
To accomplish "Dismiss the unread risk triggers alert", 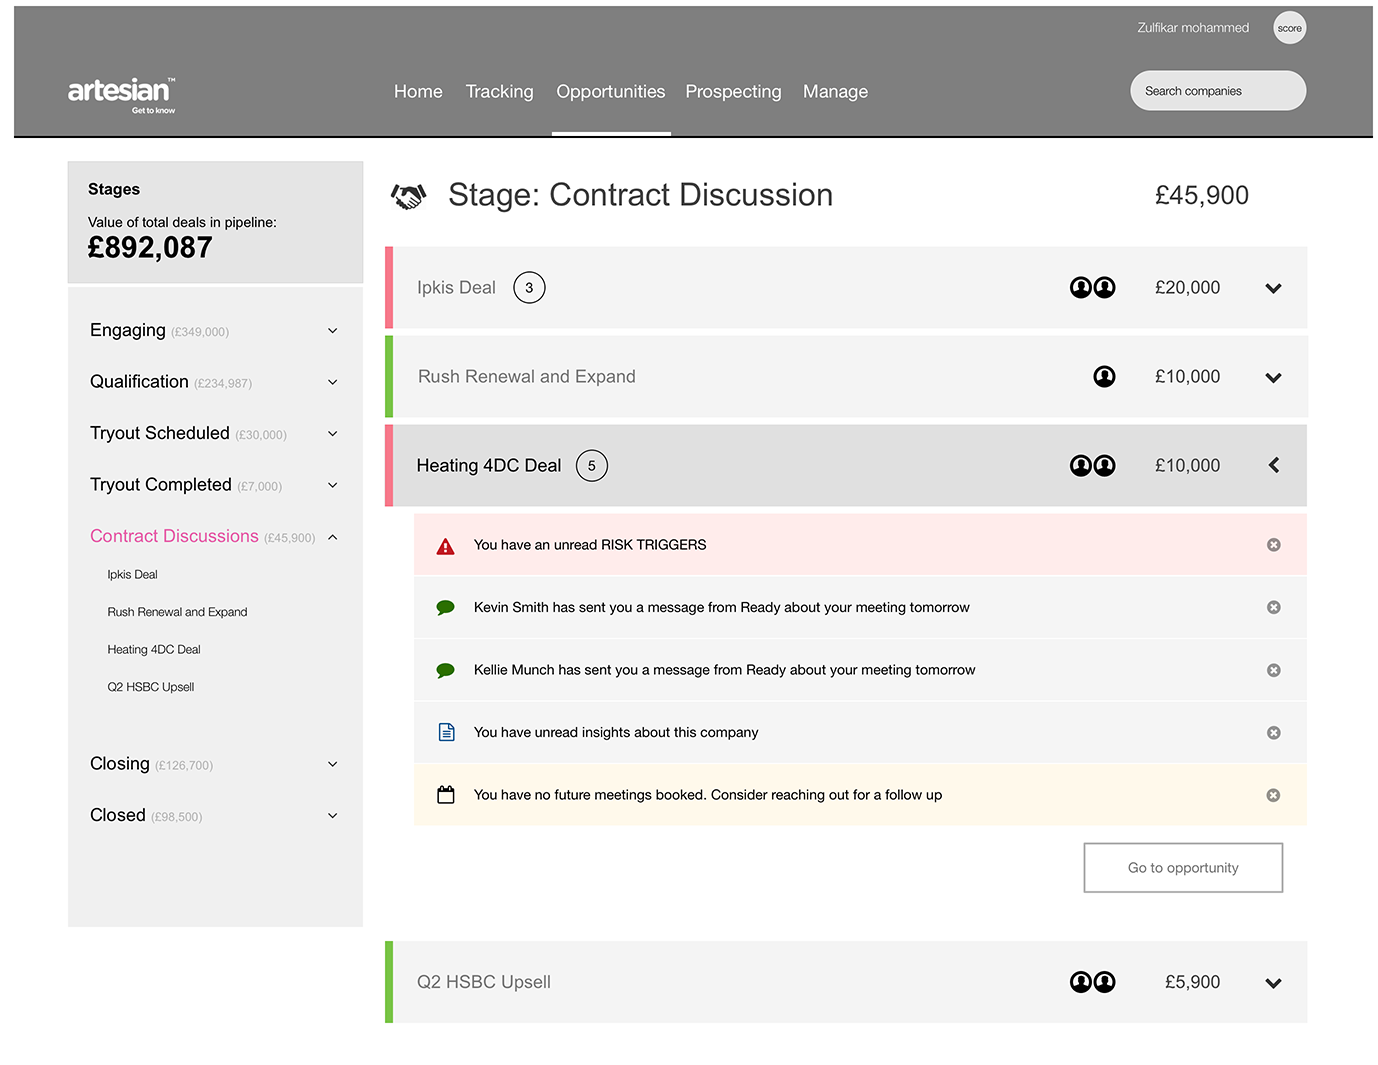I will coord(1273,545).
